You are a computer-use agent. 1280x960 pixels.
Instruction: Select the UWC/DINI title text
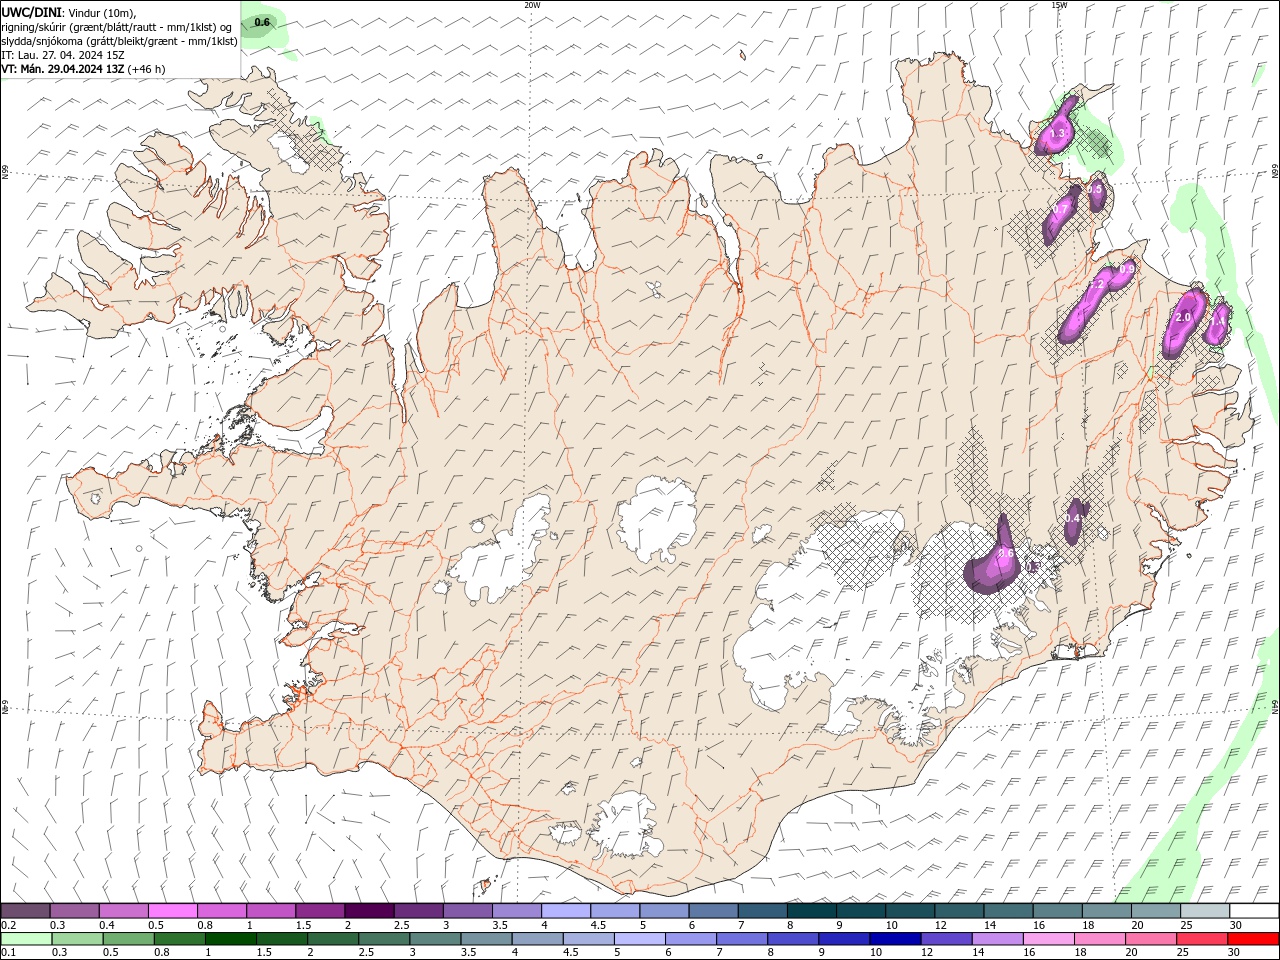pos(31,12)
